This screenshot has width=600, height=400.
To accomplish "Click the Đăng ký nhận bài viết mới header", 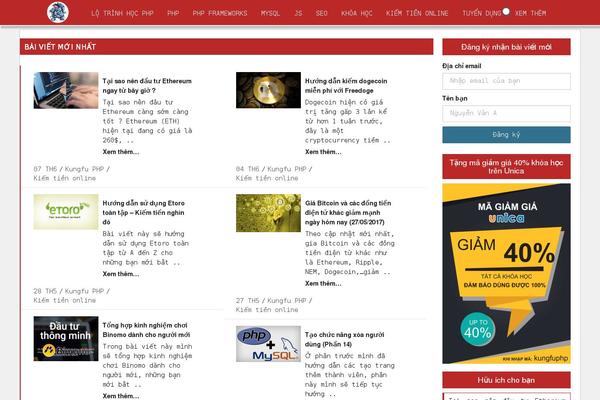I will [506, 47].
